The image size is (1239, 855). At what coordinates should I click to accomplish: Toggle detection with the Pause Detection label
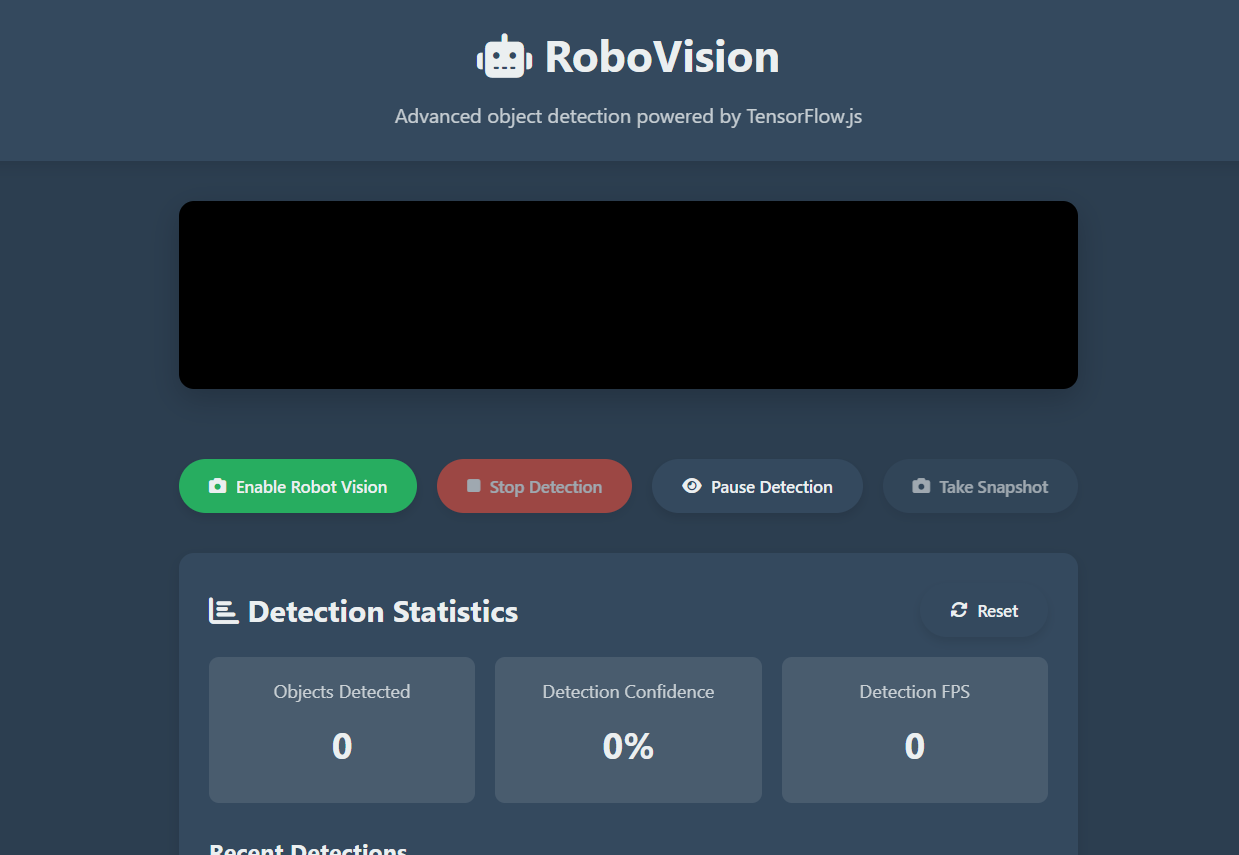(x=771, y=487)
